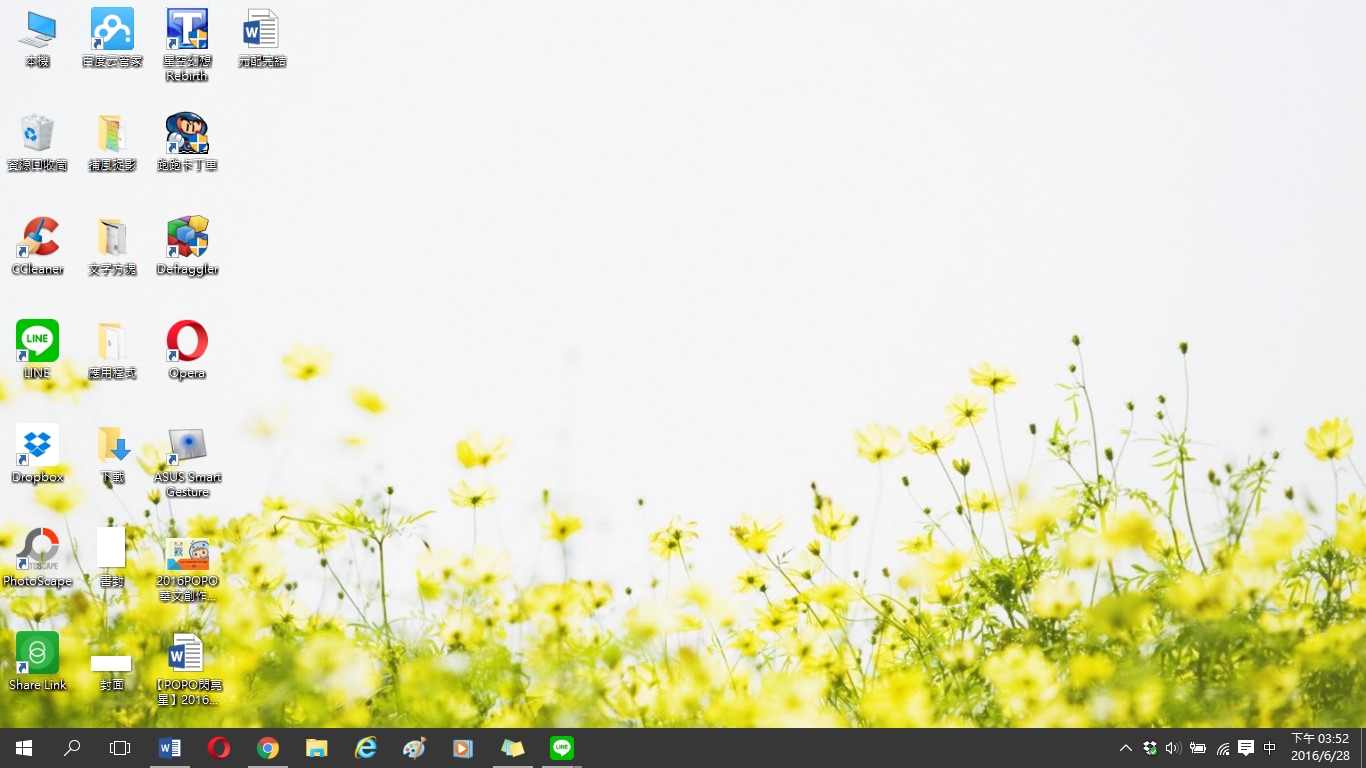
Task: Launch Defraggler desktop shortcut
Action: tap(187, 246)
